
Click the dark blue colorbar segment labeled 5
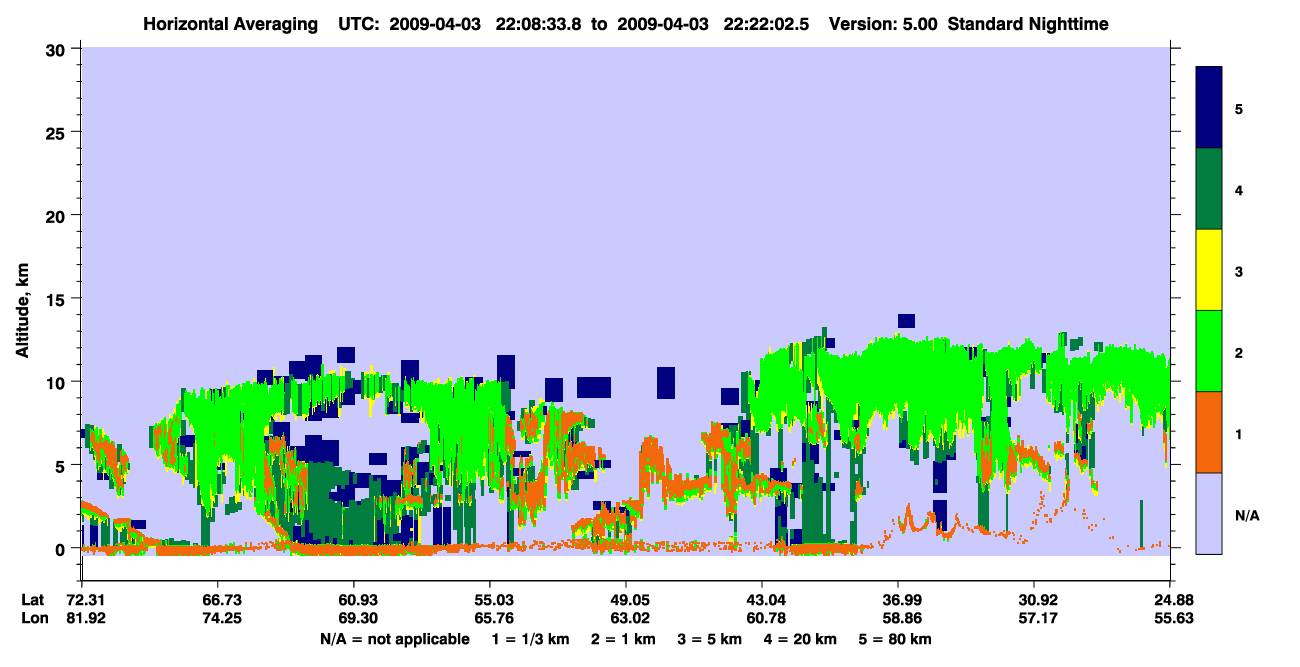1209,108
